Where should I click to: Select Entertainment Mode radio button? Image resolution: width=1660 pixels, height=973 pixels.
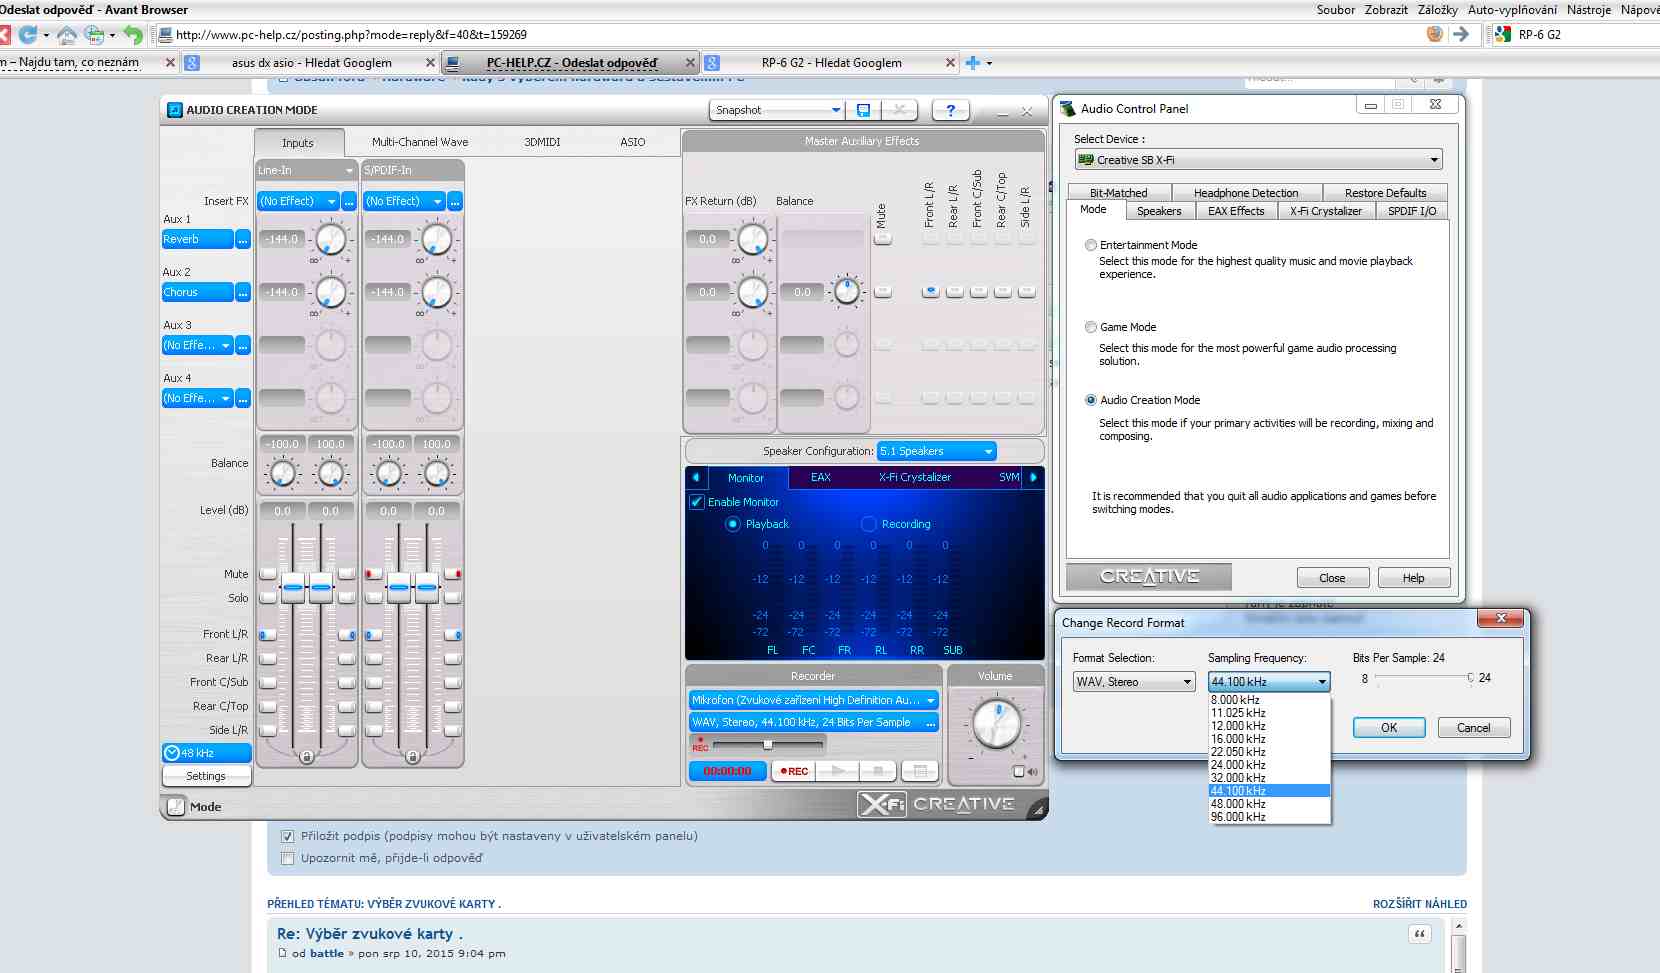[1091, 245]
